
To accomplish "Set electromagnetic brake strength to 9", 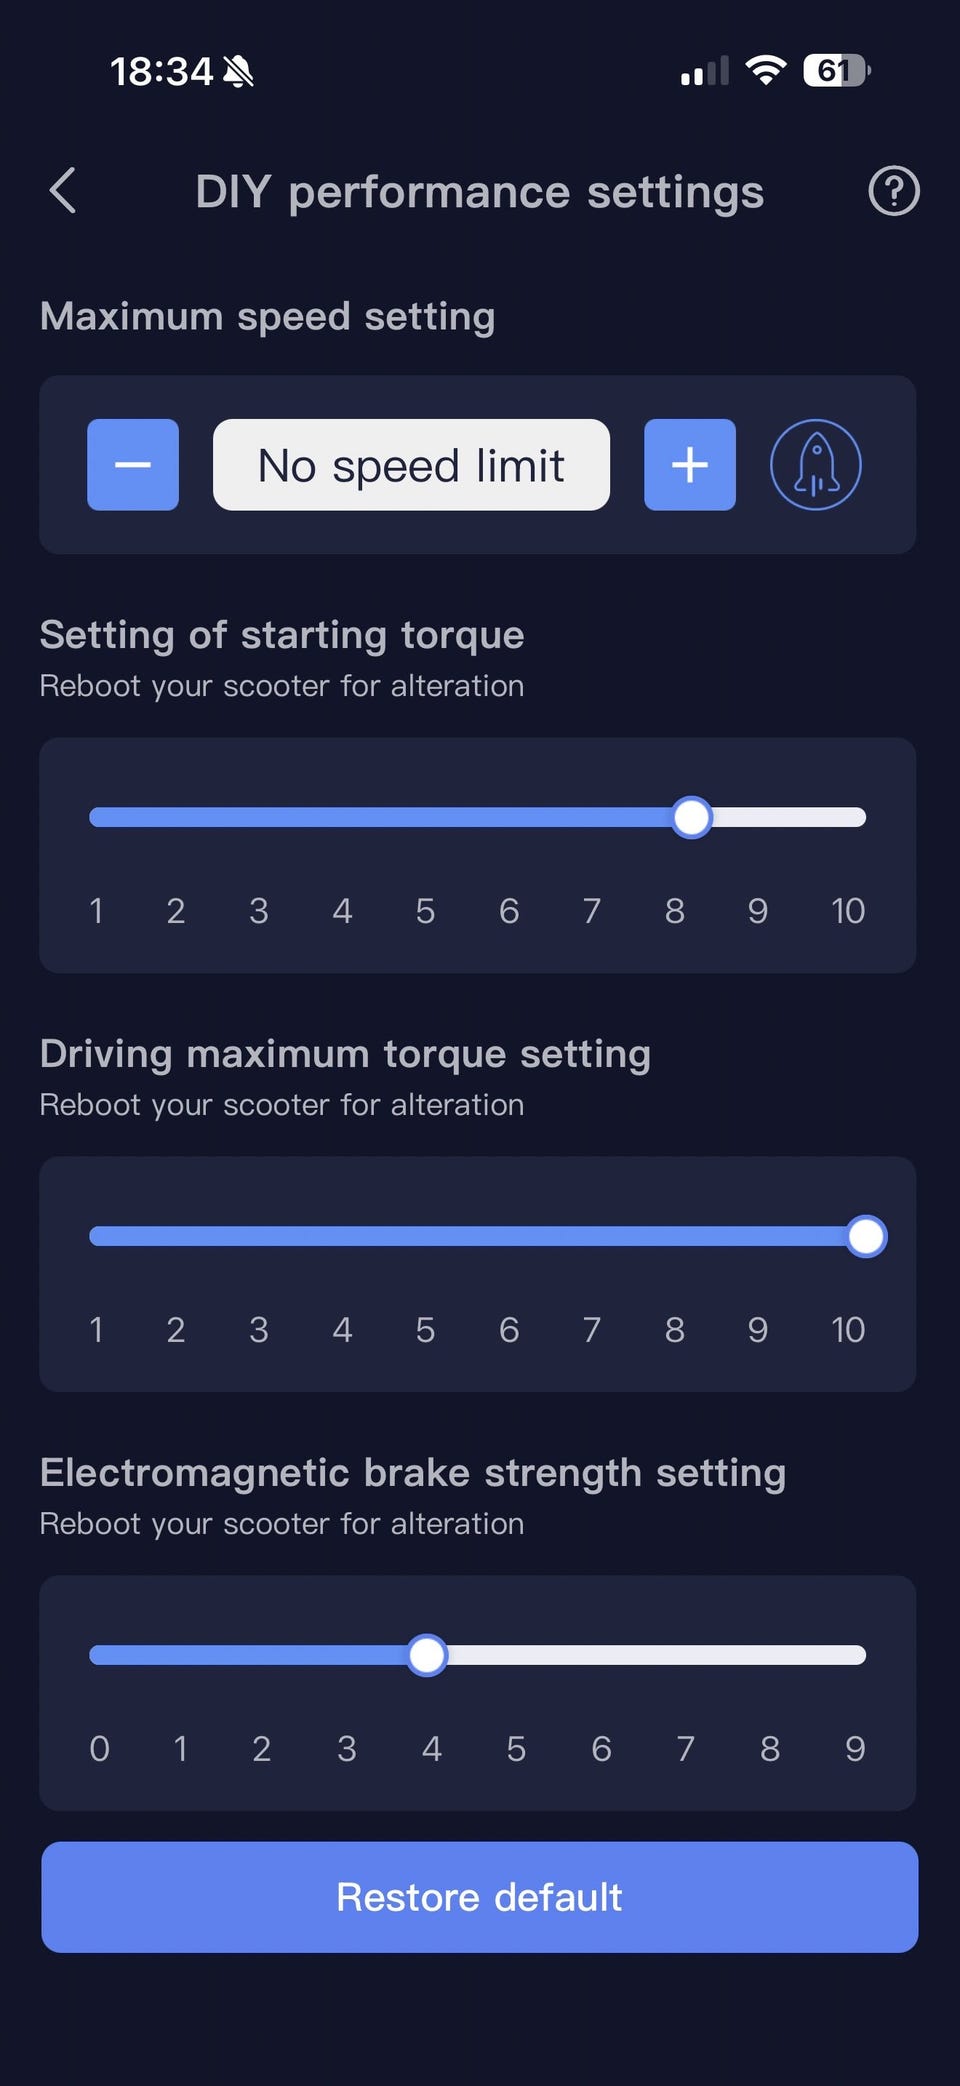I will click(855, 1655).
